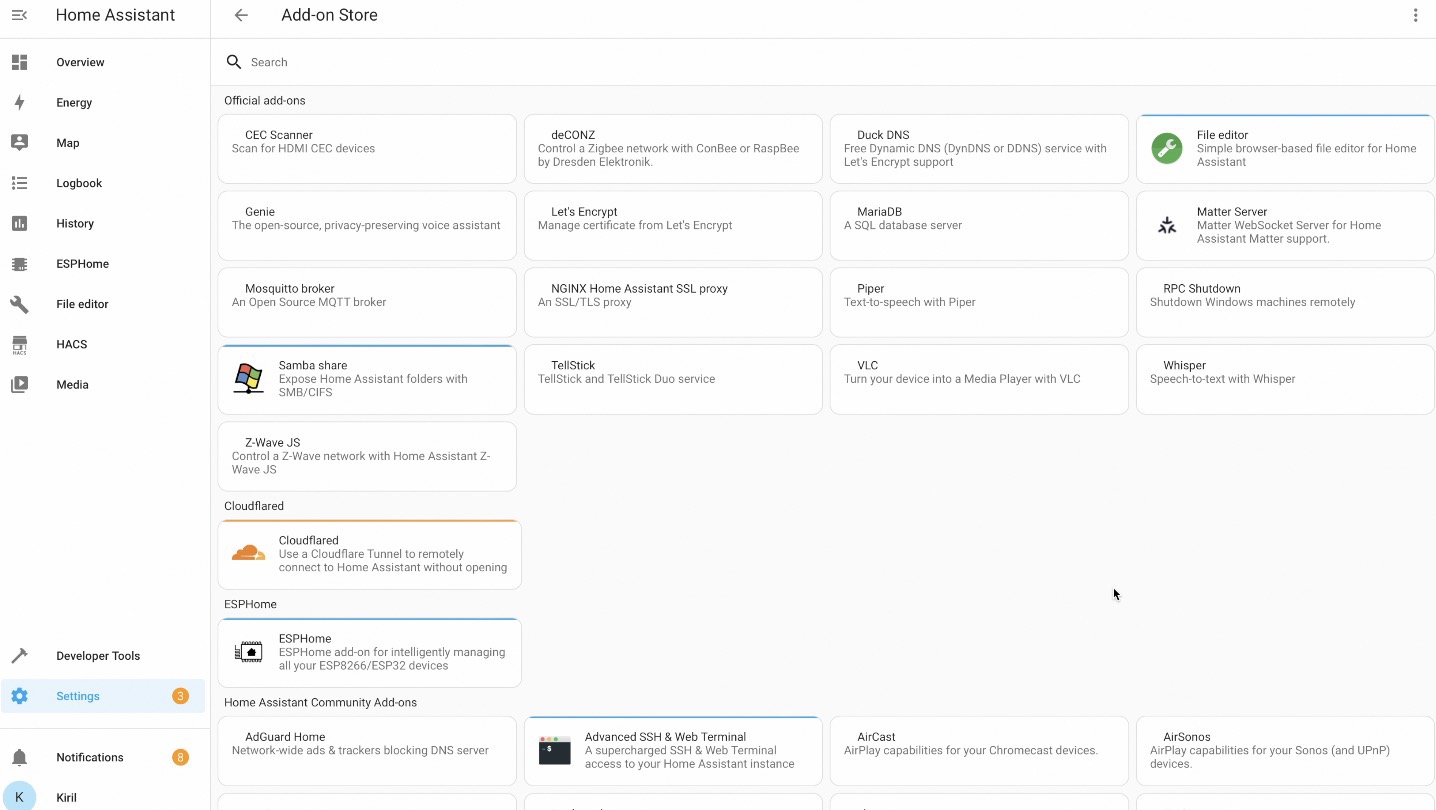Open the MariaDB add-on card

click(x=979, y=226)
